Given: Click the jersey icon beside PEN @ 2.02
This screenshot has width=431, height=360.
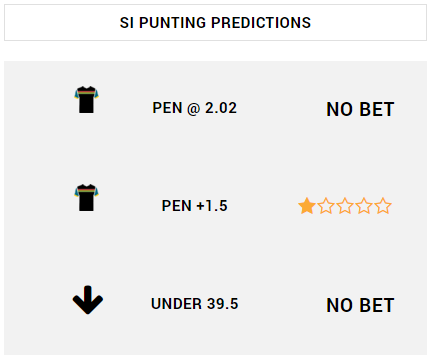Looking at the screenshot, I should click(86, 100).
